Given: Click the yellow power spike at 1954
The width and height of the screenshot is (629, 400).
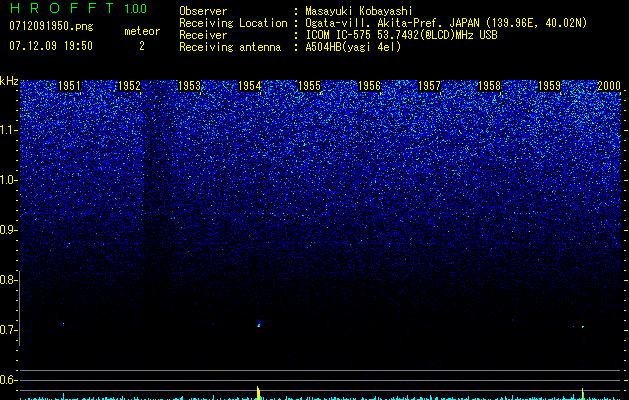Looking at the screenshot, I should click(258, 393).
